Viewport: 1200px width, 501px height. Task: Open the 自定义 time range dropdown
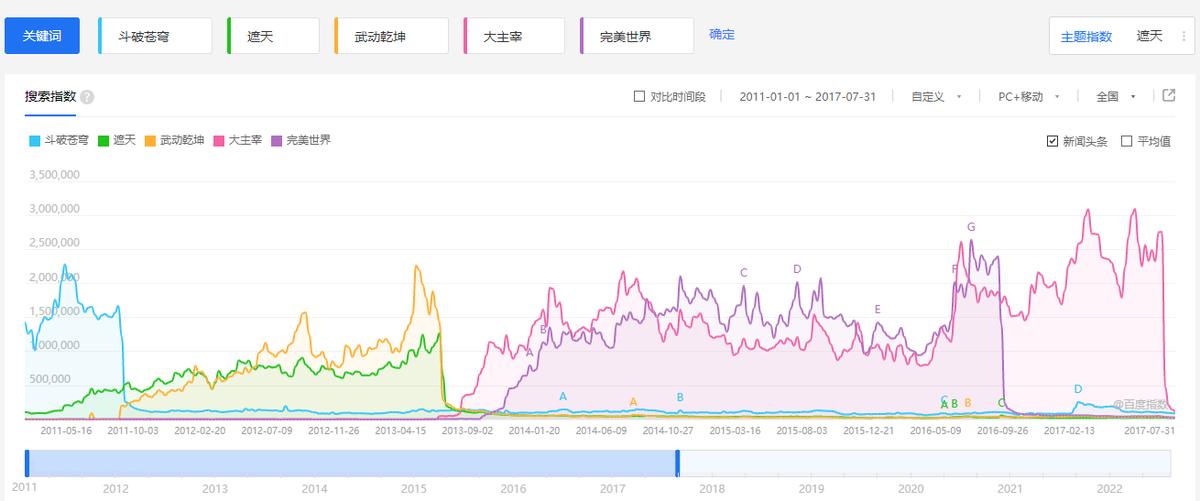[x=936, y=97]
